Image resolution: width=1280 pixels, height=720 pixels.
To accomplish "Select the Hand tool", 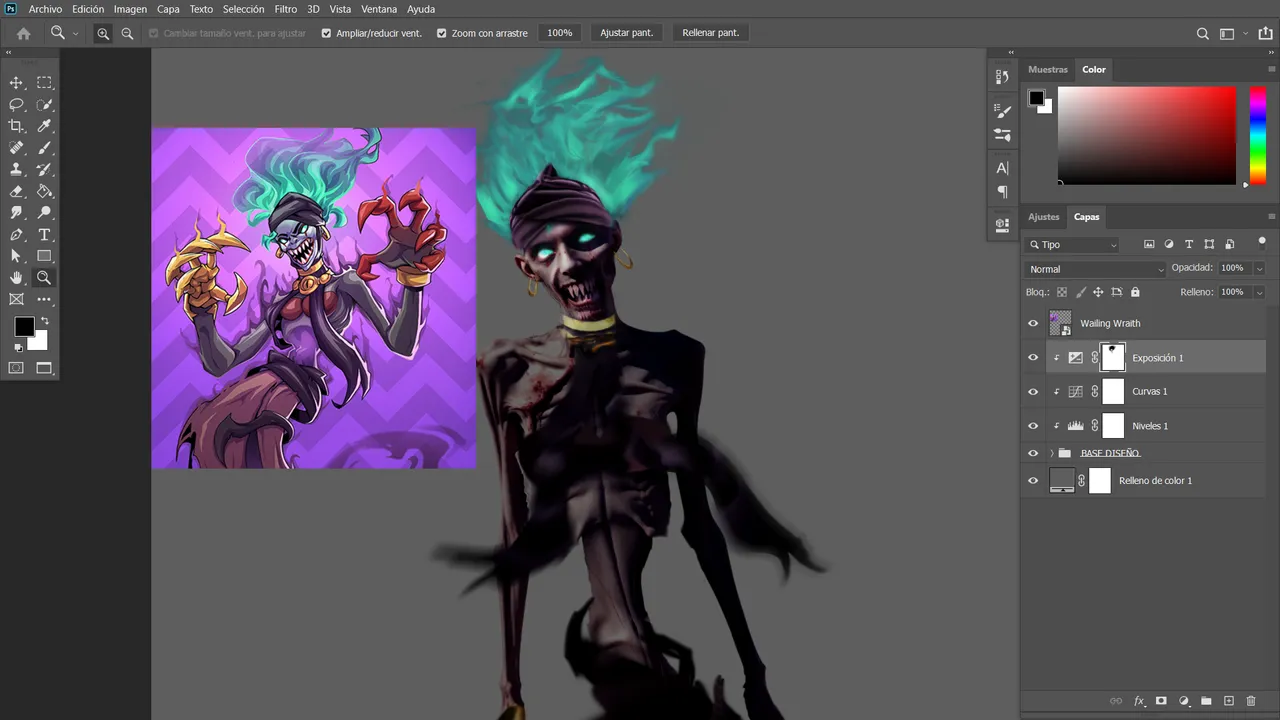I will [x=16, y=278].
